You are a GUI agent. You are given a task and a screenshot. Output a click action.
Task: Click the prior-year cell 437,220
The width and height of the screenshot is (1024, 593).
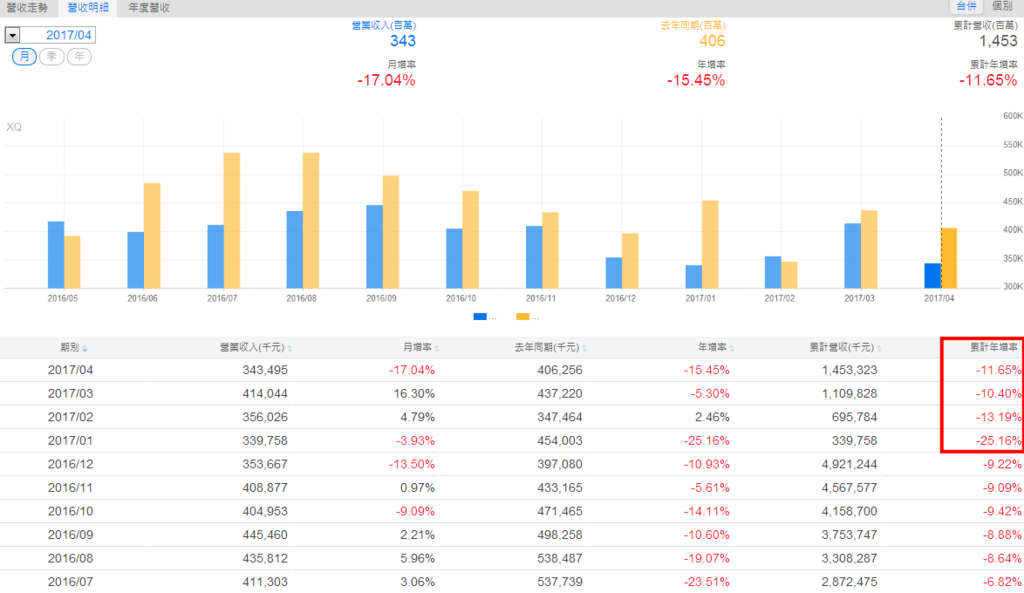coord(560,394)
